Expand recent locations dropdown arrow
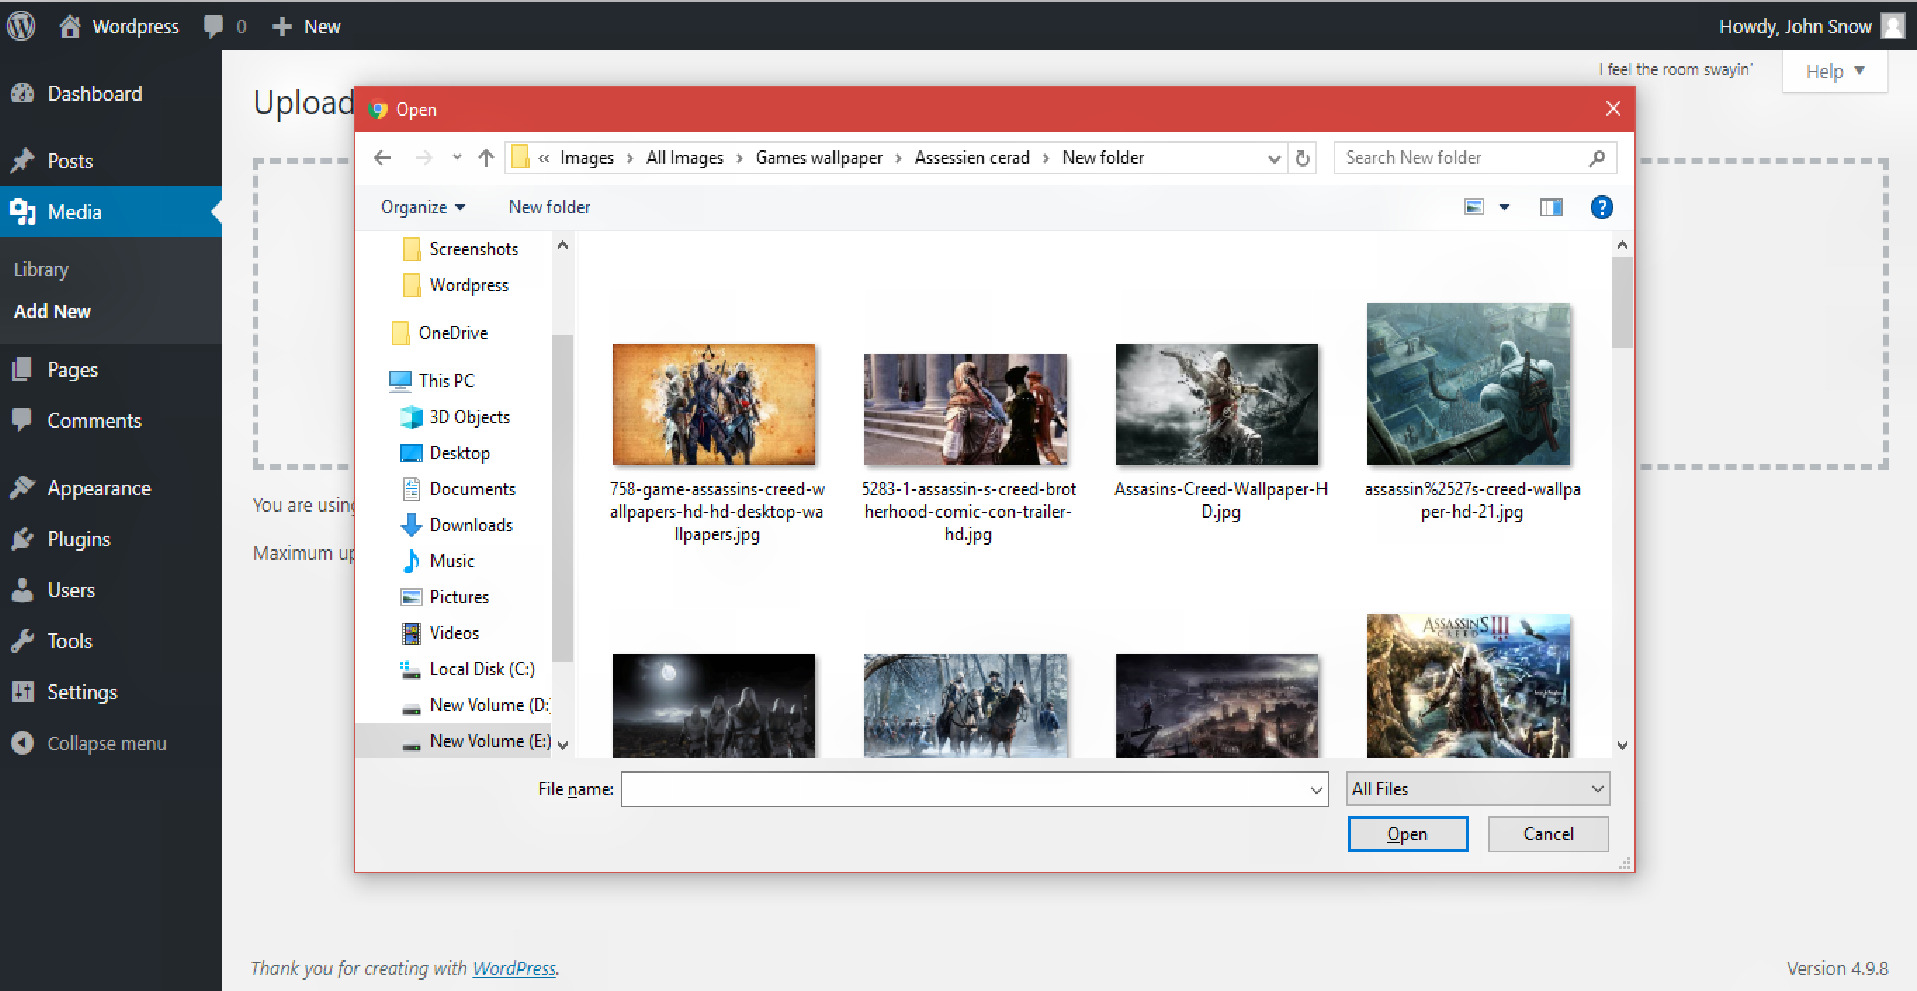The width and height of the screenshot is (1917, 991). pos(457,158)
